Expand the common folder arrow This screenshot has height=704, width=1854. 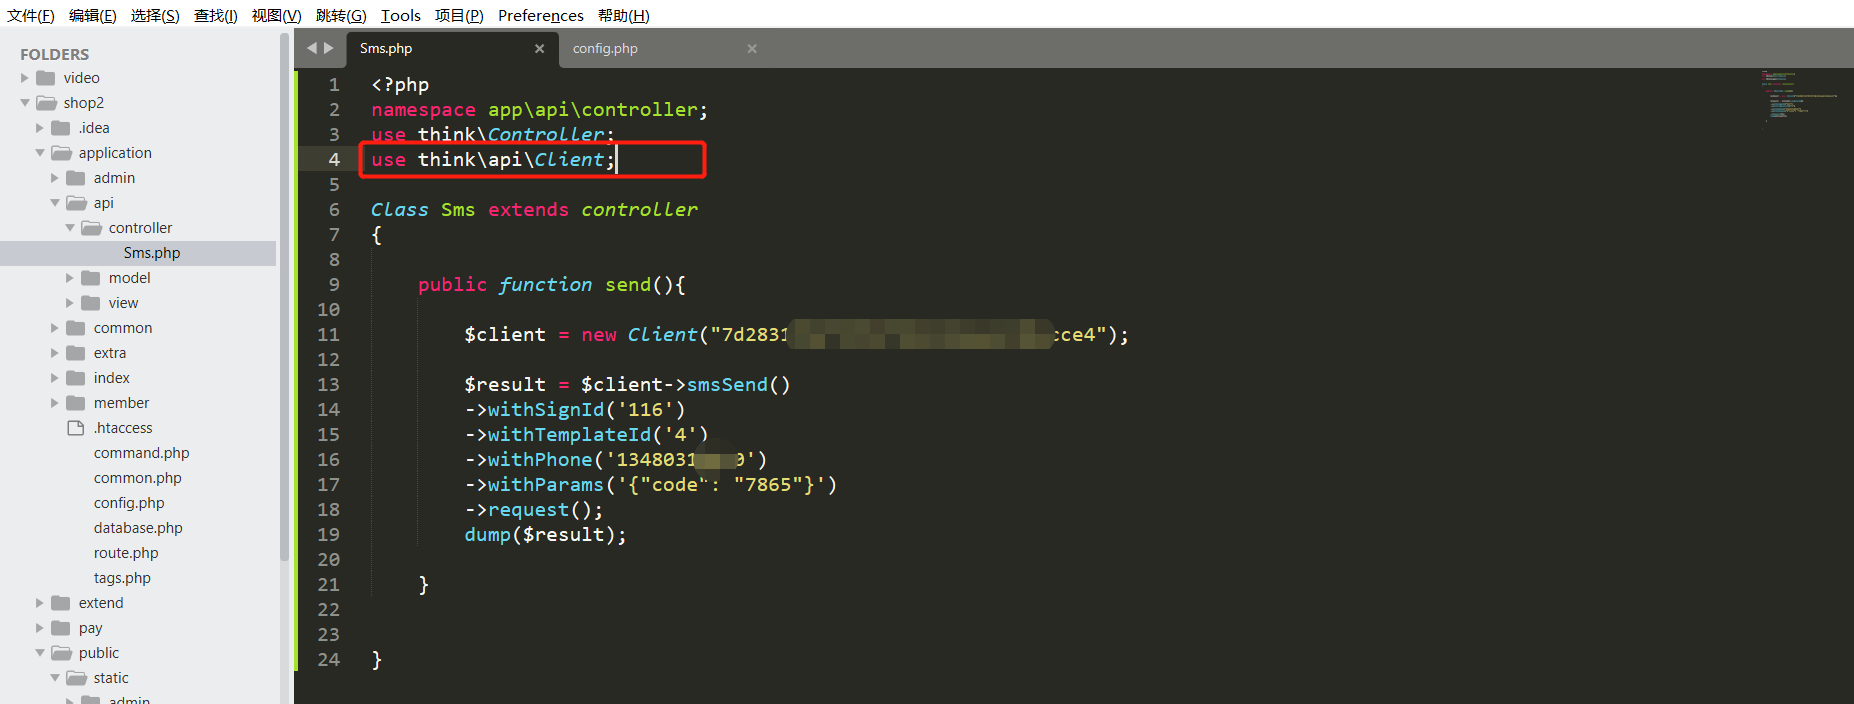(x=55, y=328)
